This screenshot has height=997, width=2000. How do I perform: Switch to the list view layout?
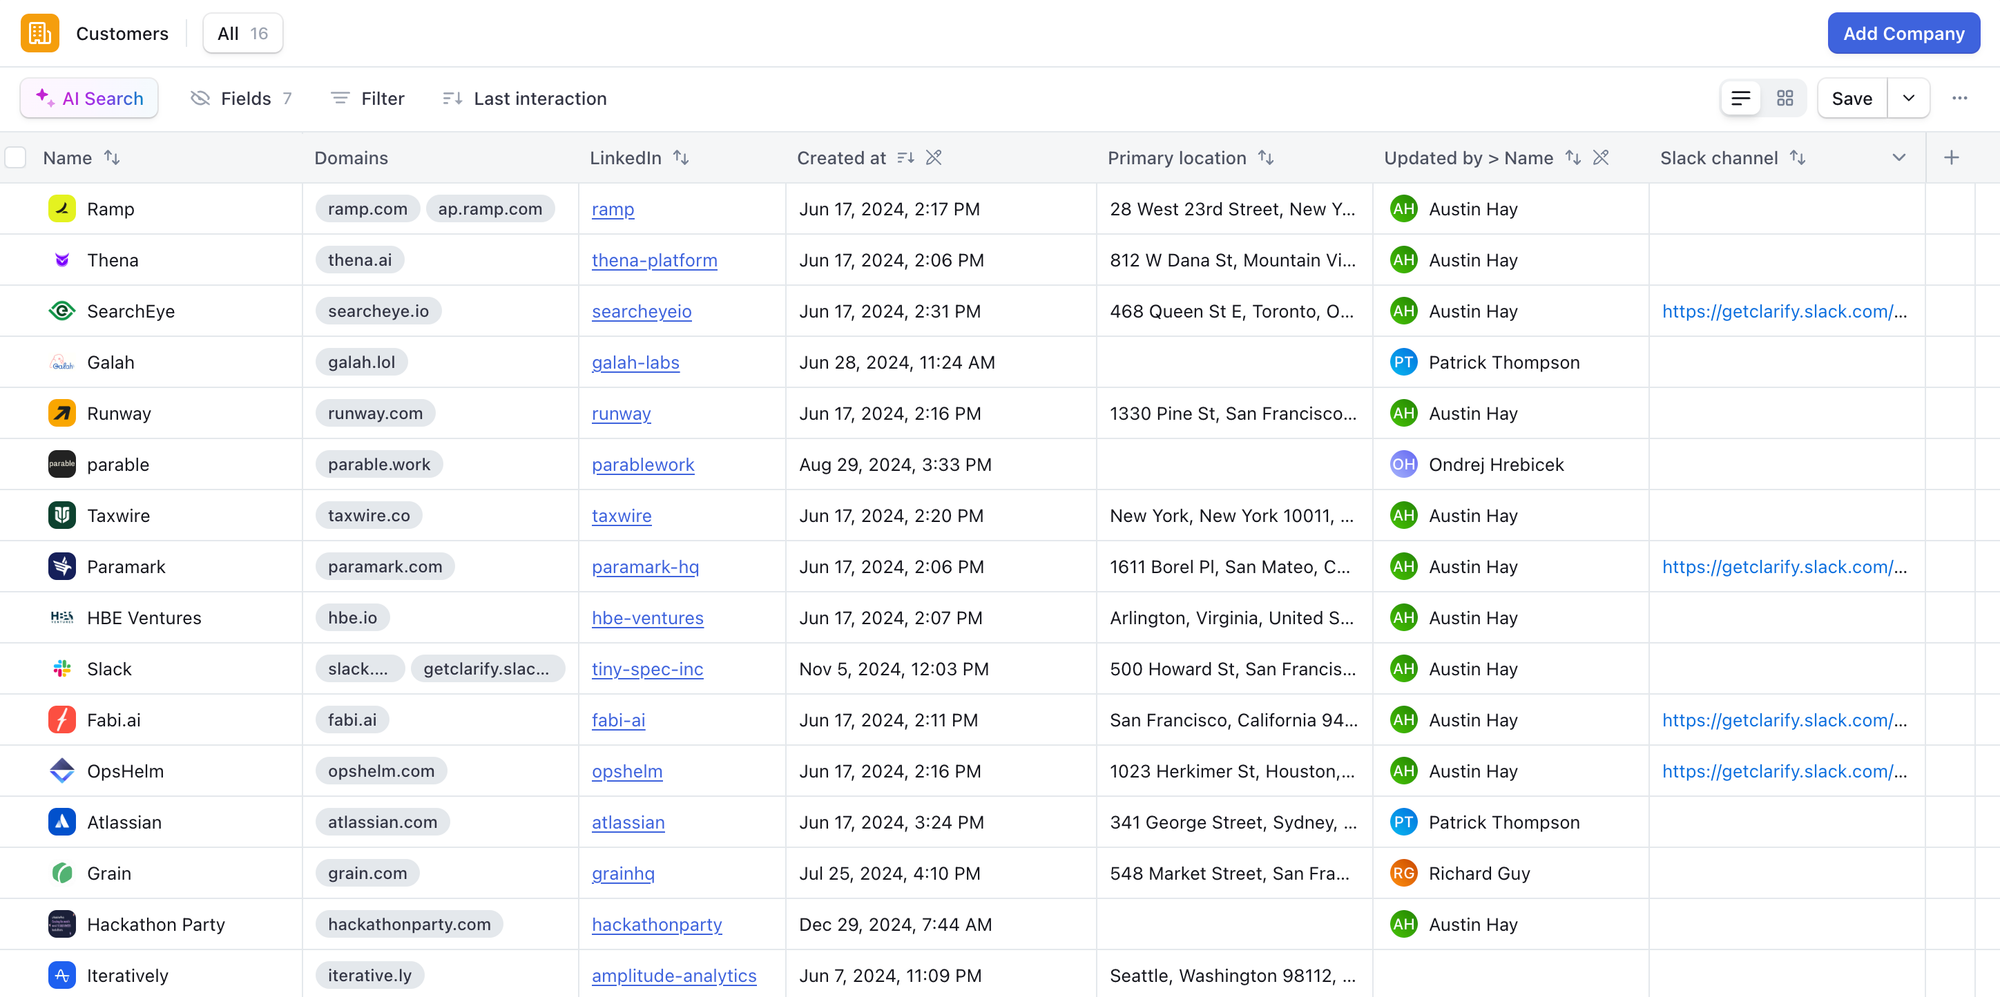[1741, 98]
